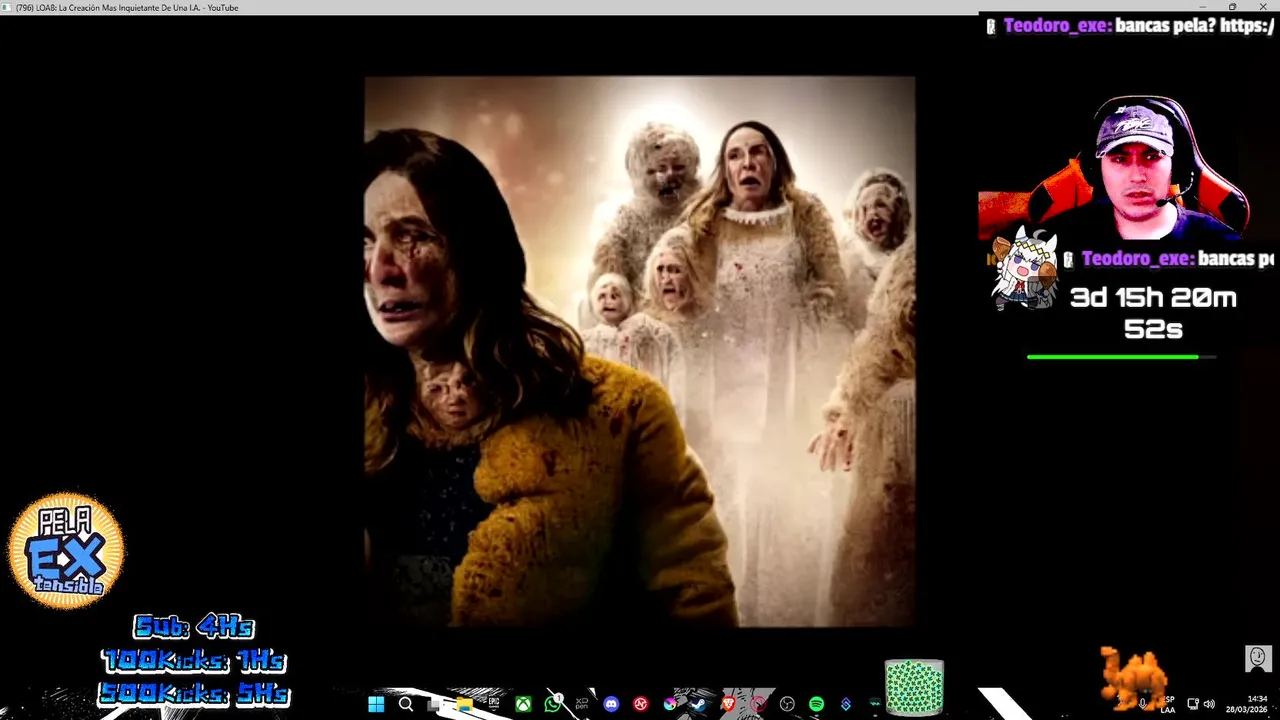The image size is (1280, 720).
Task: Click the green jar overlay widget
Action: pyautogui.click(x=914, y=687)
